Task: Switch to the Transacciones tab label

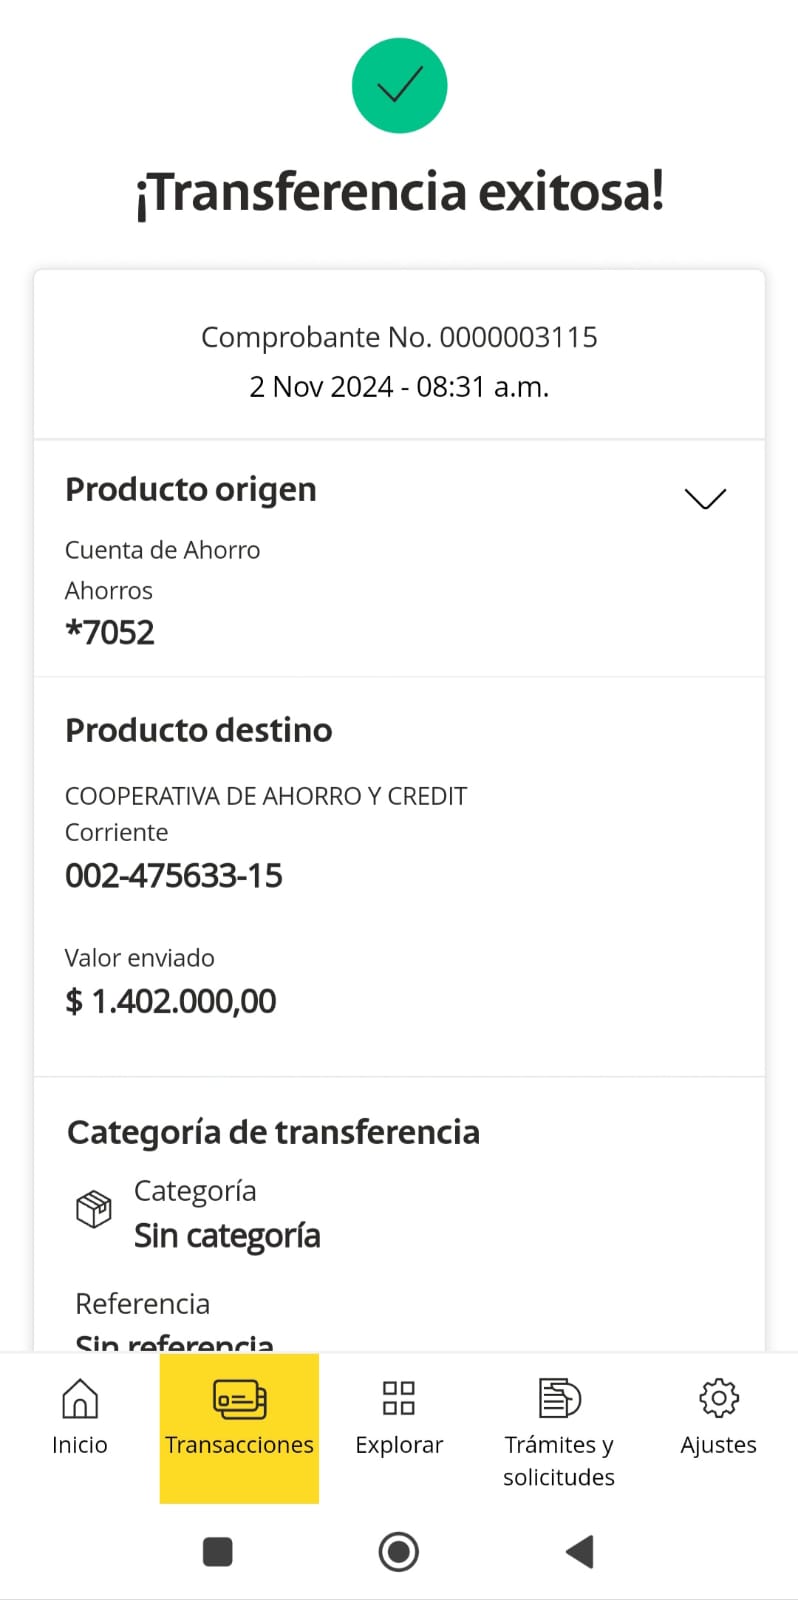Action: tap(239, 1445)
